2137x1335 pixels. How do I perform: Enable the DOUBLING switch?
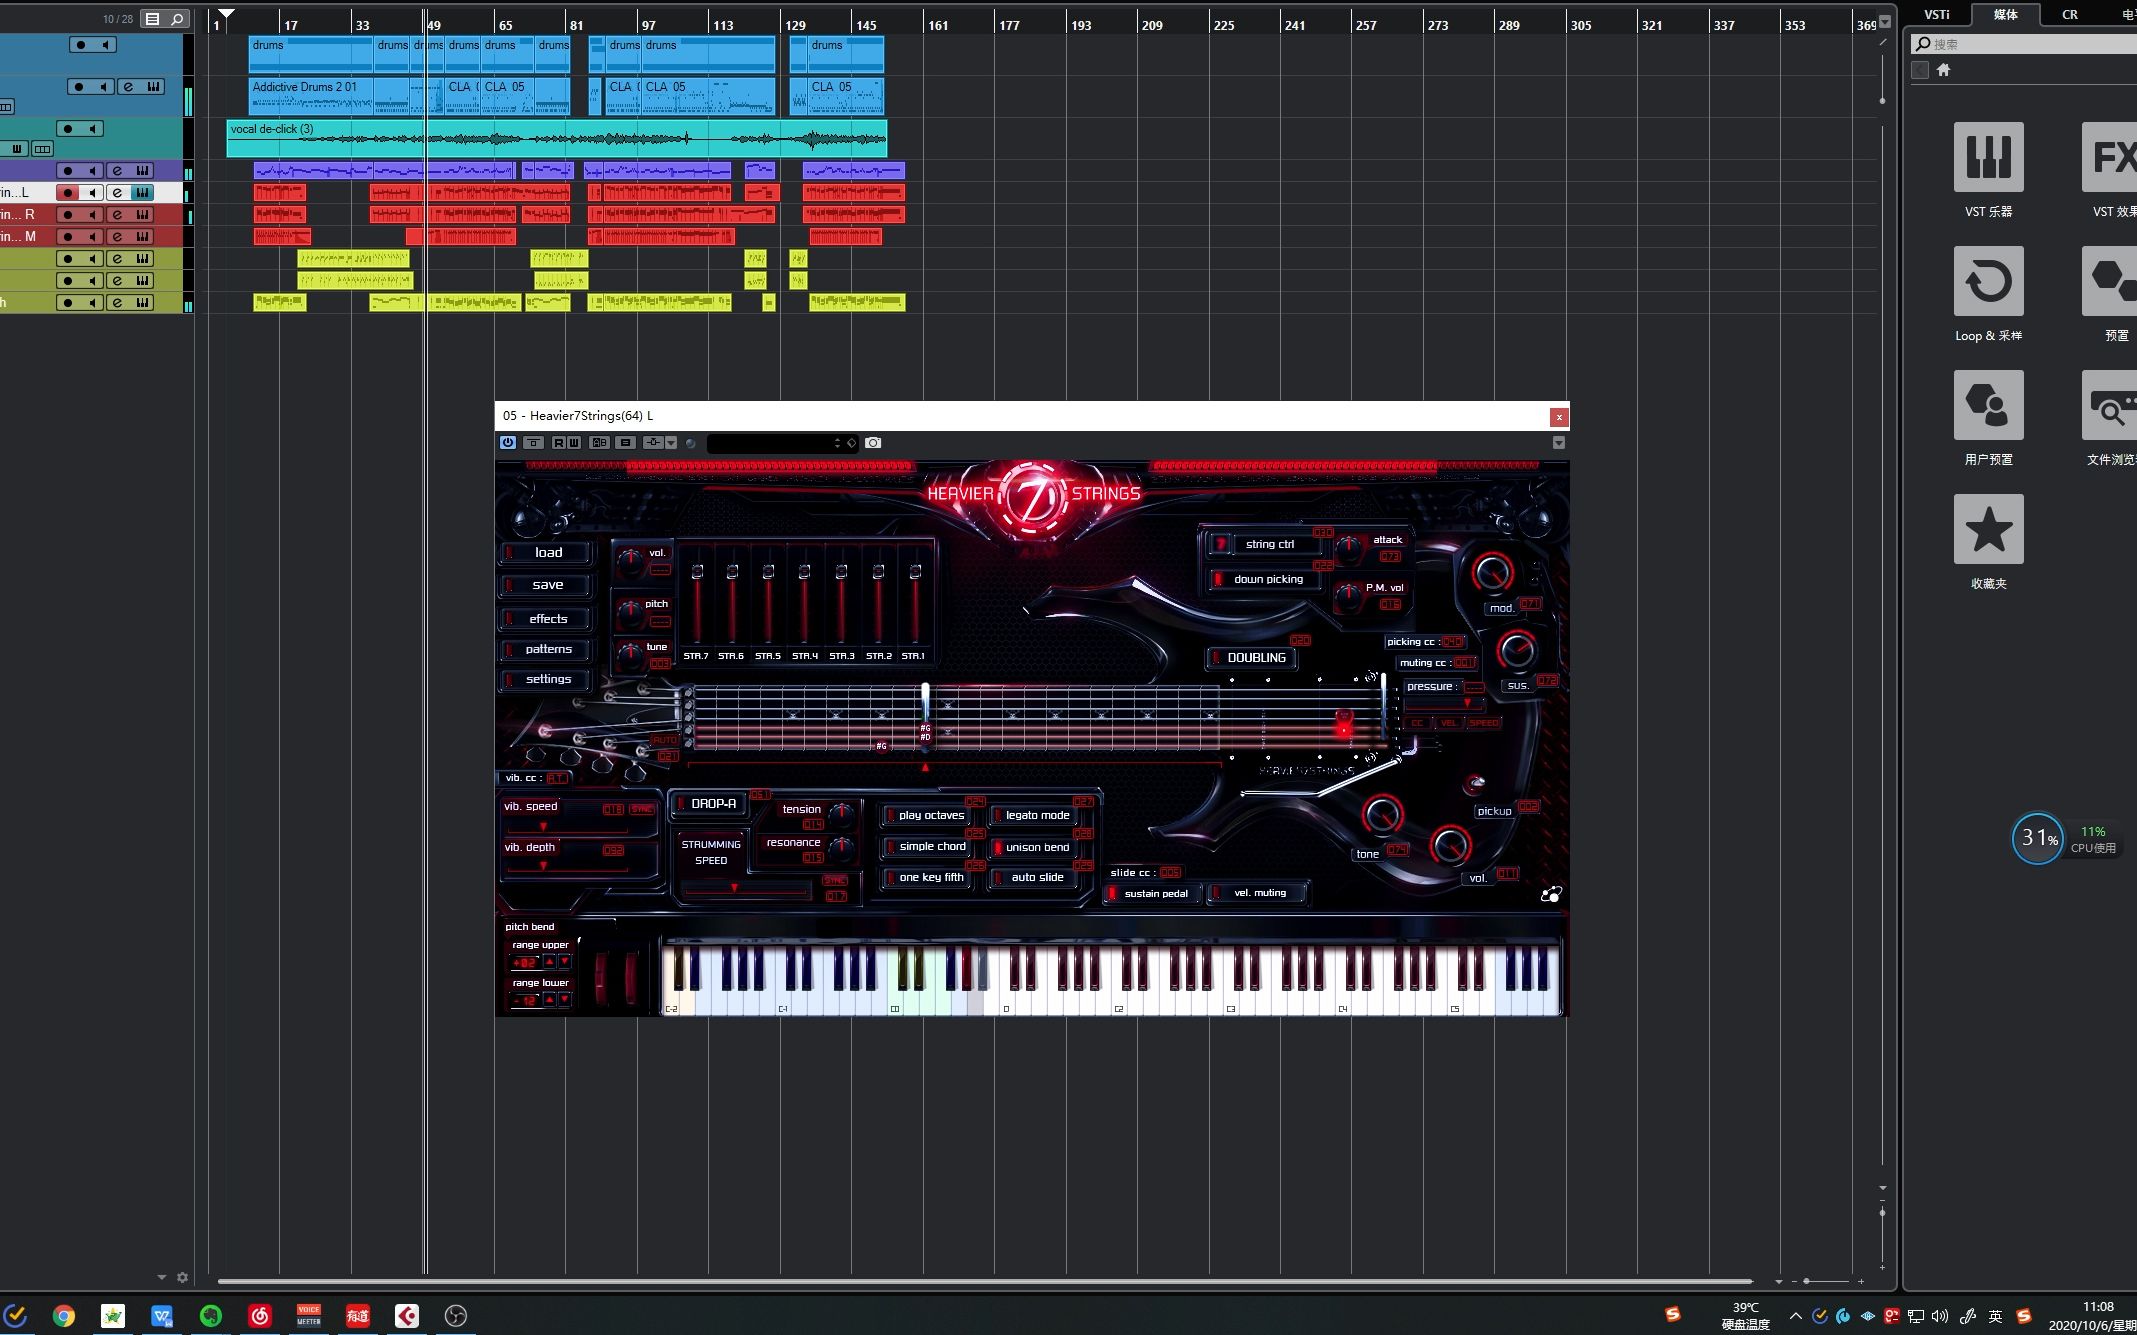(x=1250, y=658)
